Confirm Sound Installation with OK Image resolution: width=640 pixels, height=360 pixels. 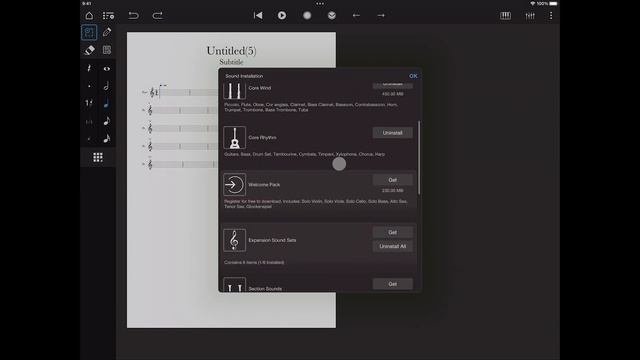pyautogui.click(x=413, y=76)
